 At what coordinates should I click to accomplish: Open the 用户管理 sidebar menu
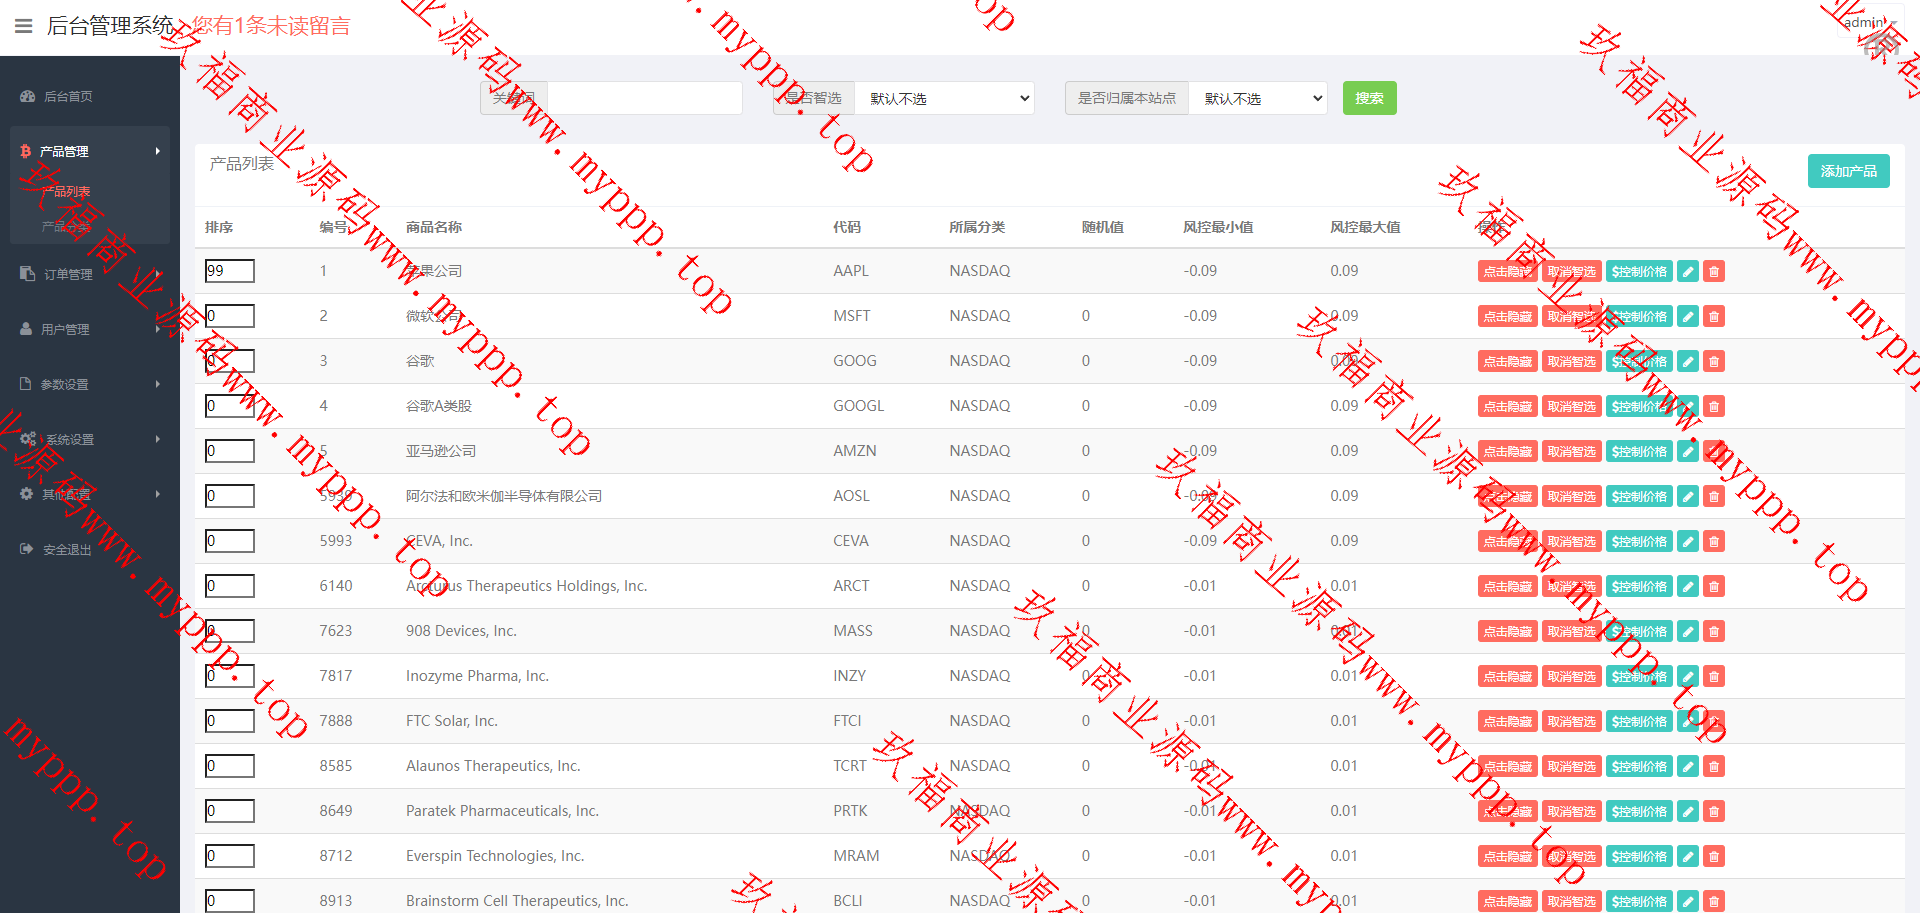[x=88, y=329]
